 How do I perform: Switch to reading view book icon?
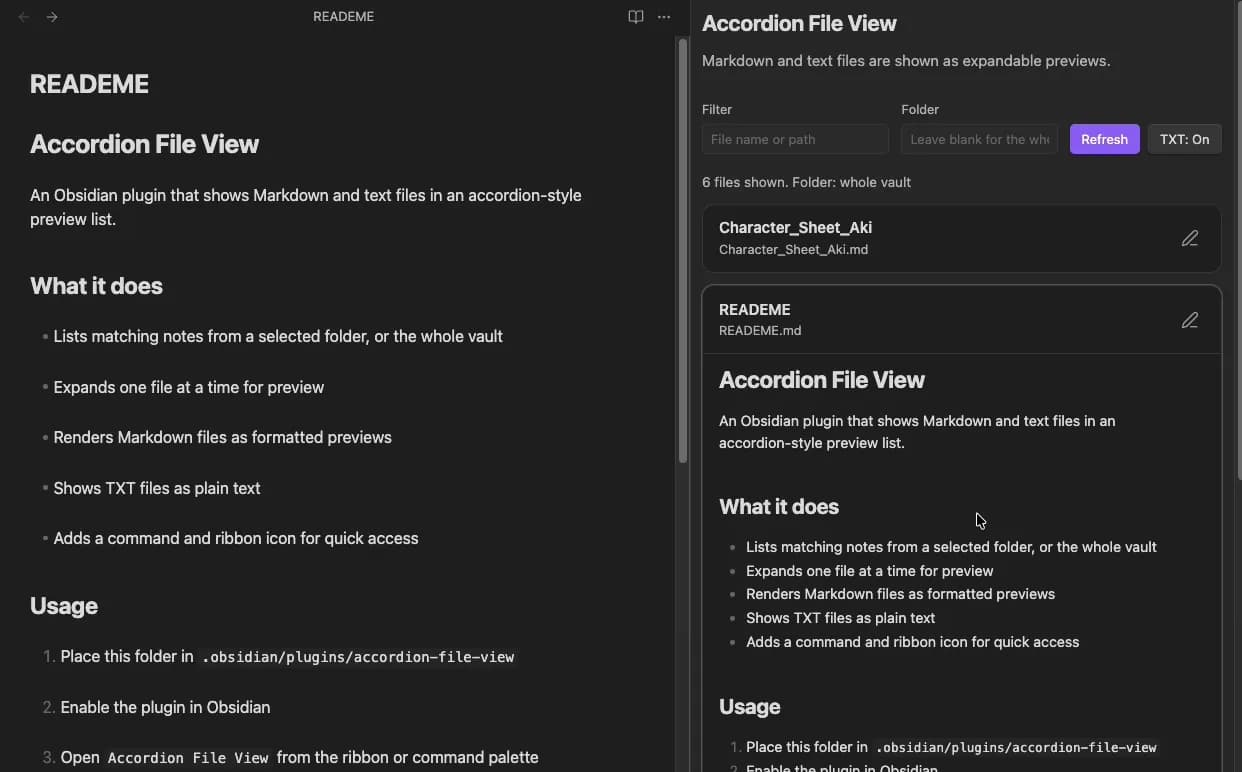pyautogui.click(x=636, y=17)
